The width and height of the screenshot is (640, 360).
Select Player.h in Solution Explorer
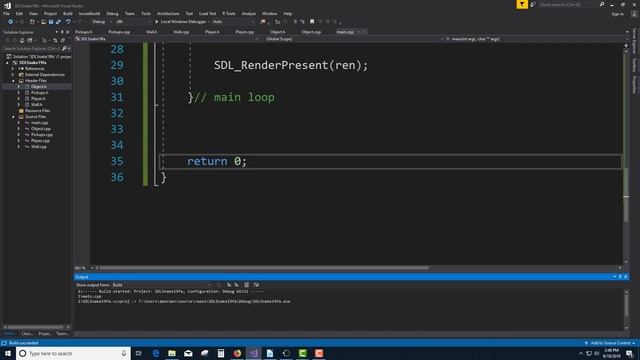38,99
